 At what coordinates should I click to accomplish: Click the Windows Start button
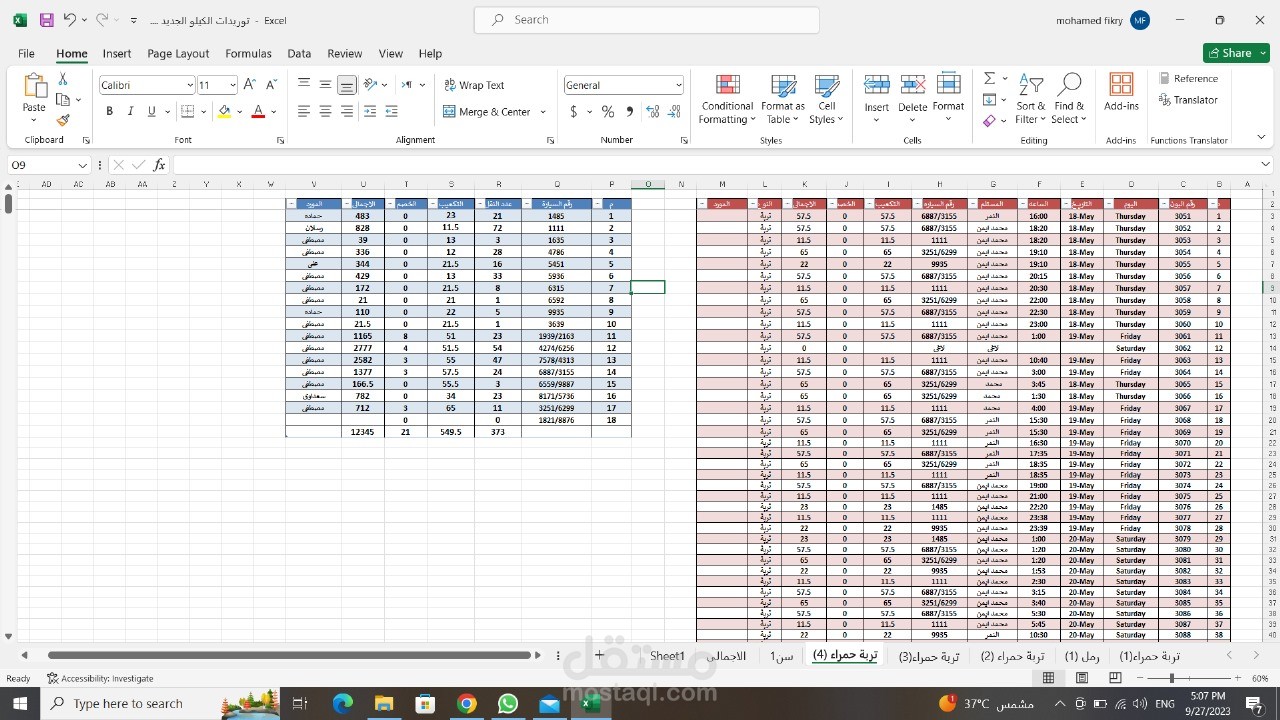(x=20, y=704)
